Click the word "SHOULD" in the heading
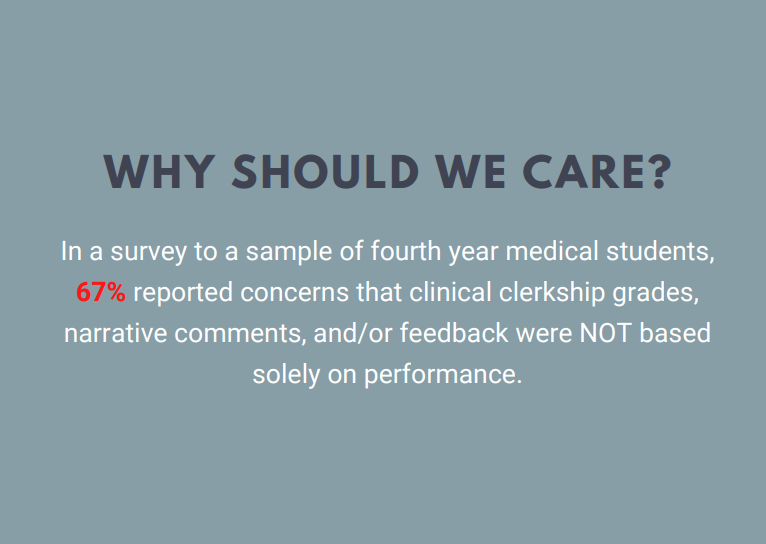This screenshot has width=766, height=544. (325, 172)
